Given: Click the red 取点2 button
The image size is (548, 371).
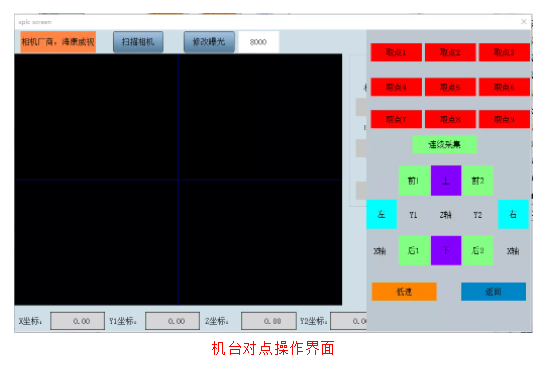Looking at the screenshot, I should tap(450, 52).
